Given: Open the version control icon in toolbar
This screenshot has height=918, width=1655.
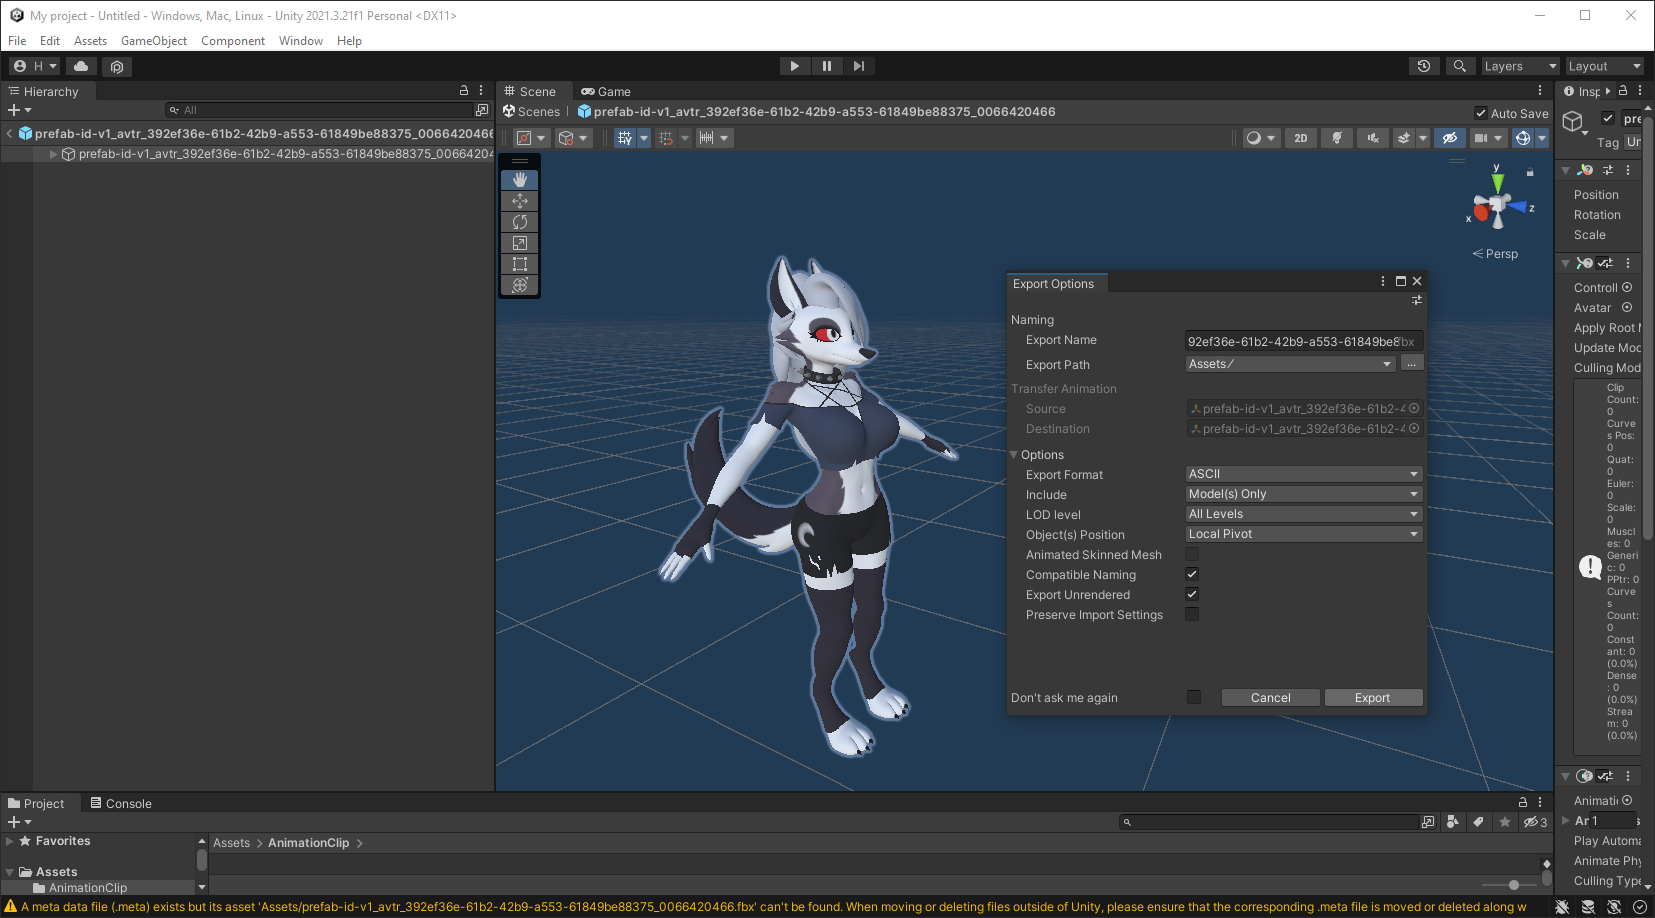Looking at the screenshot, I should click(117, 66).
